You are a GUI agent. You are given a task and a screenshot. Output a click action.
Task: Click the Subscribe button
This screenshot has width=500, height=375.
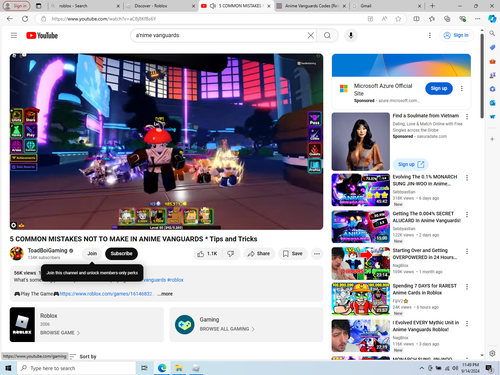121,254
